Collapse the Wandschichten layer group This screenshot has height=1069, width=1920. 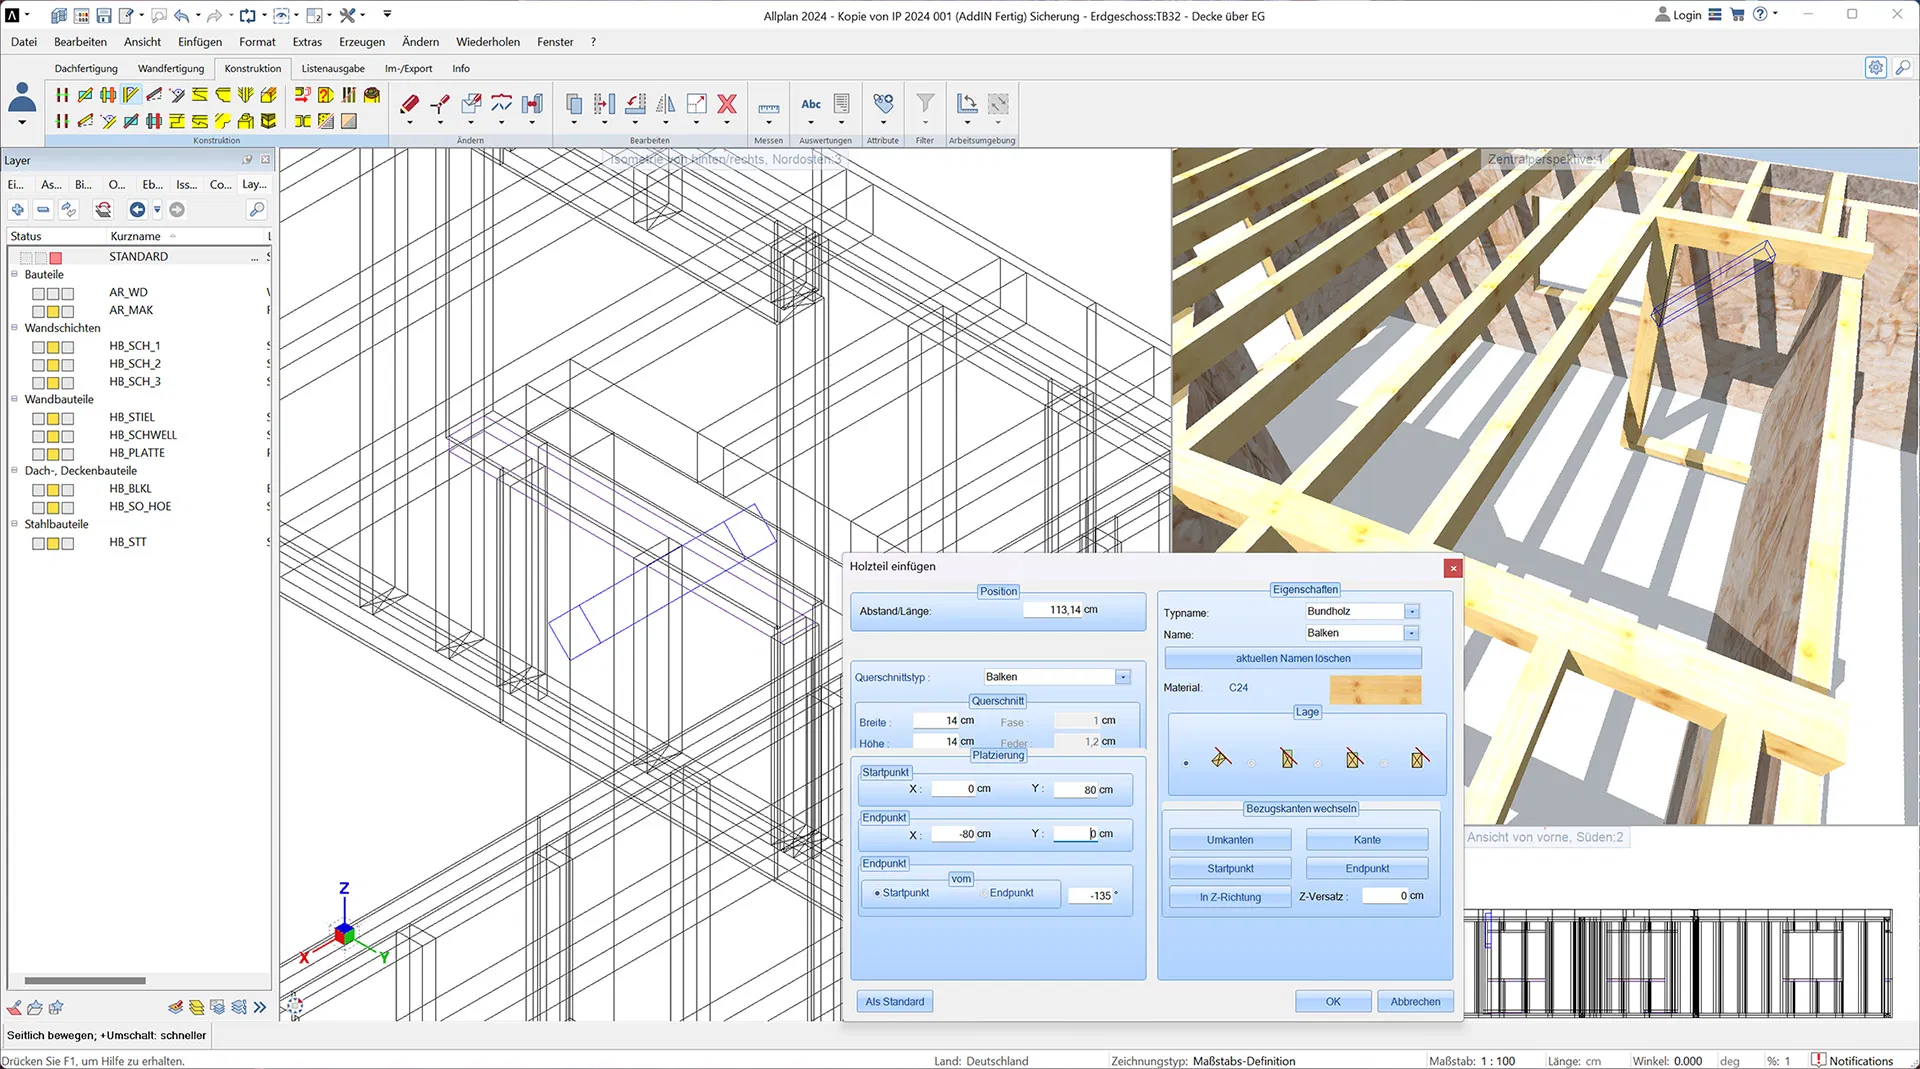point(15,328)
